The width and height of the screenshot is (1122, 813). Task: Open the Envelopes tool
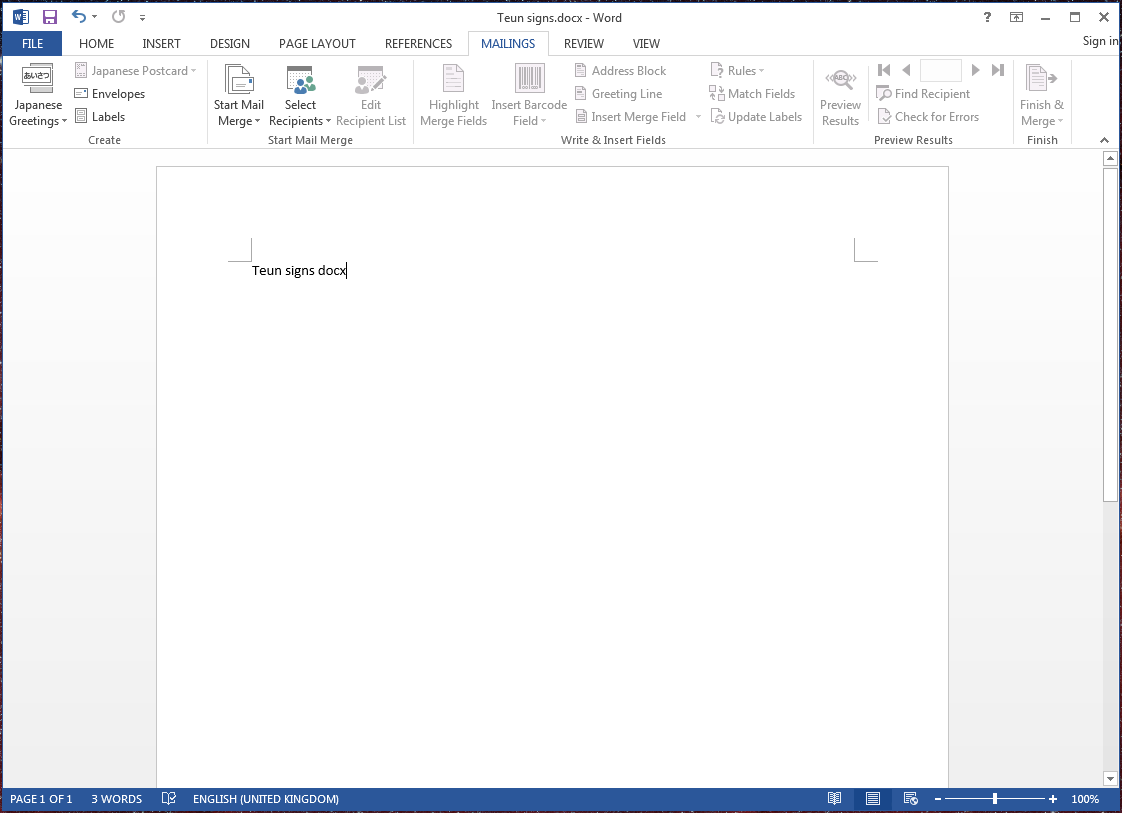pyautogui.click(x=110, y=94)
